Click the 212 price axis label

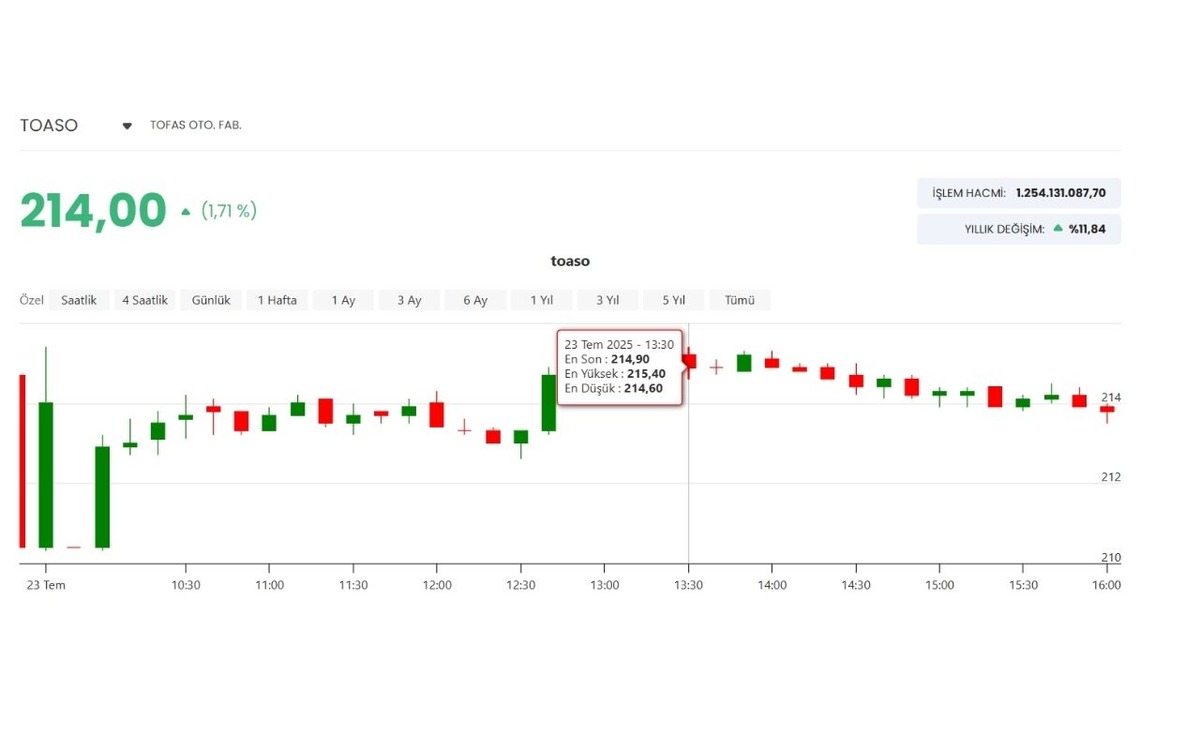point(1111,477)
